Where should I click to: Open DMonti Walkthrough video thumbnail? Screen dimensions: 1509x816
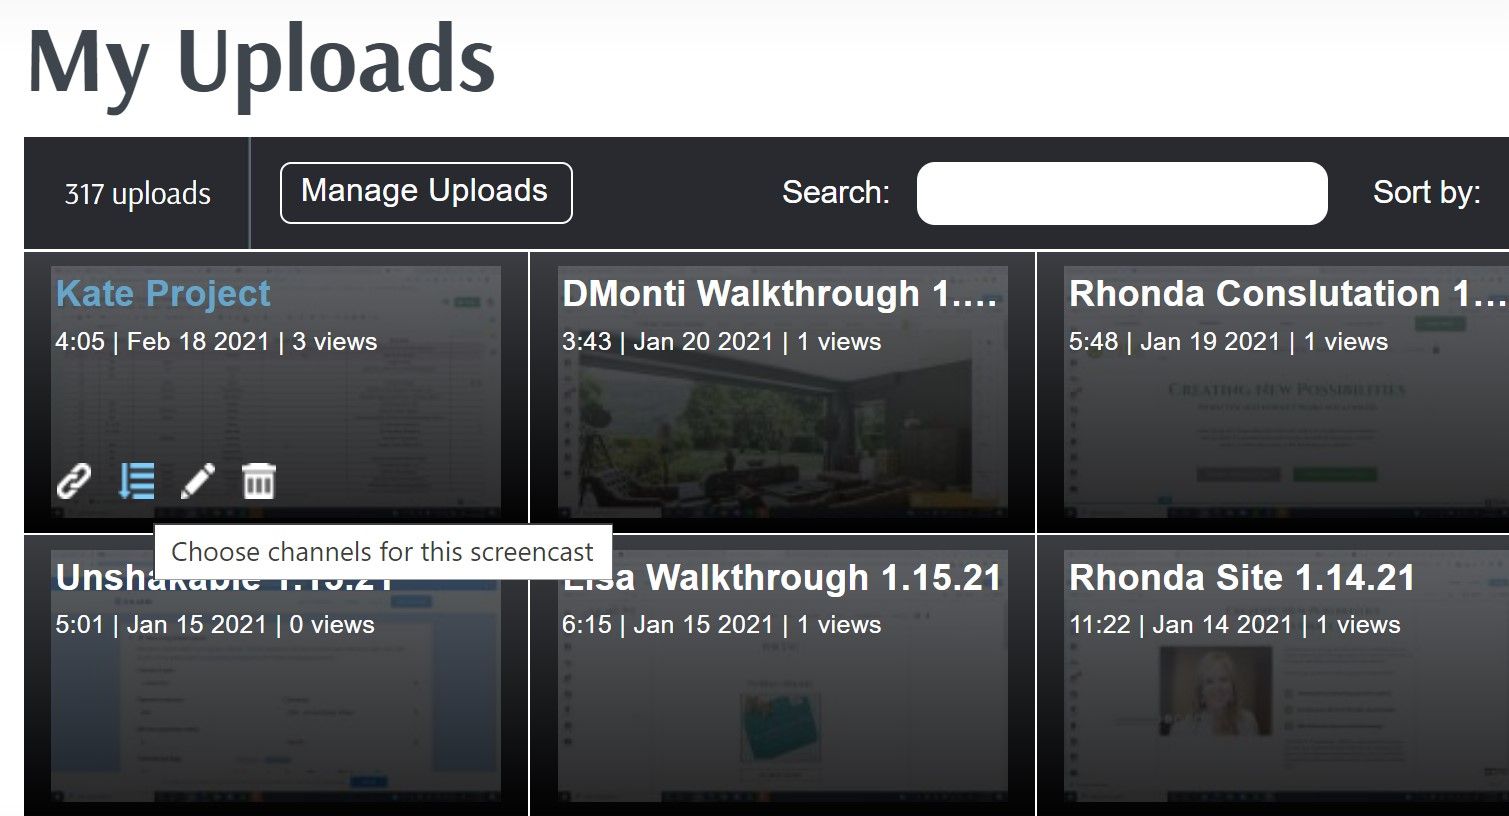(x=782, y=392)
